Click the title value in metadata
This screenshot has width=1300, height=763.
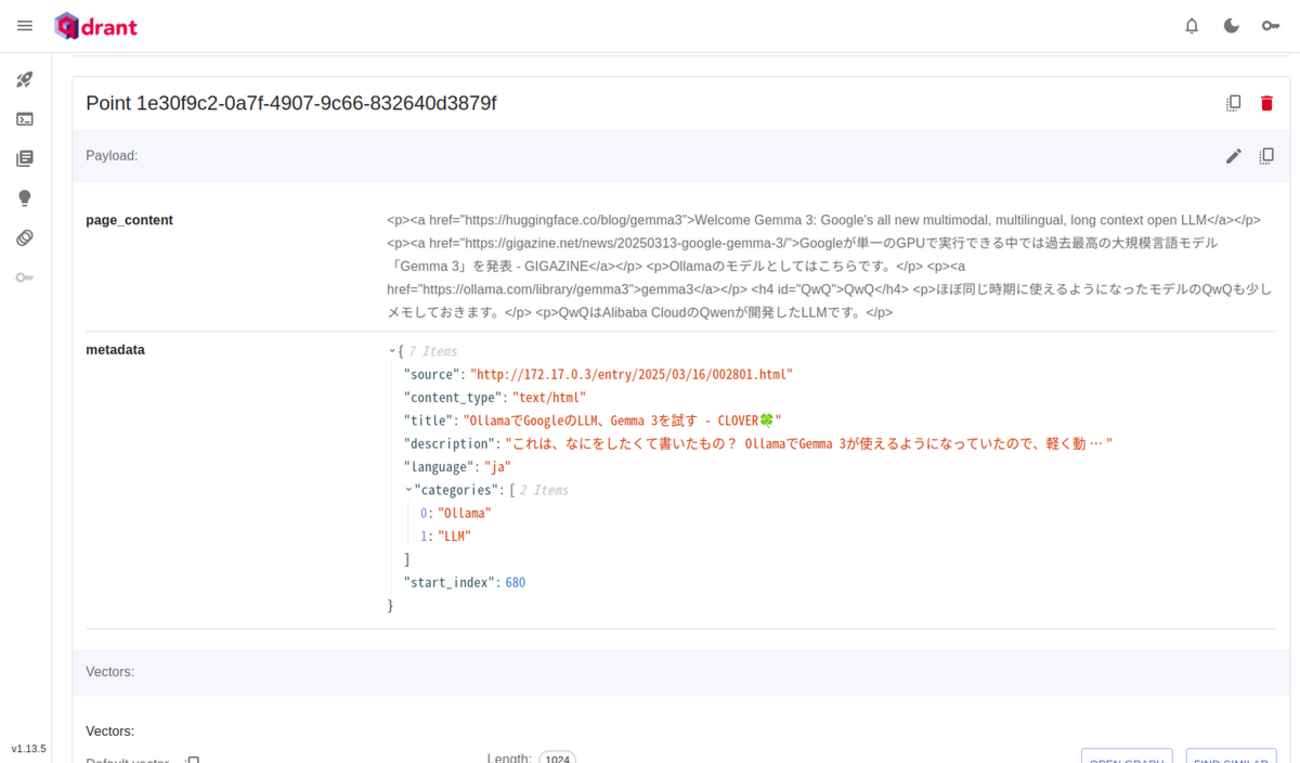coord(621,420)
